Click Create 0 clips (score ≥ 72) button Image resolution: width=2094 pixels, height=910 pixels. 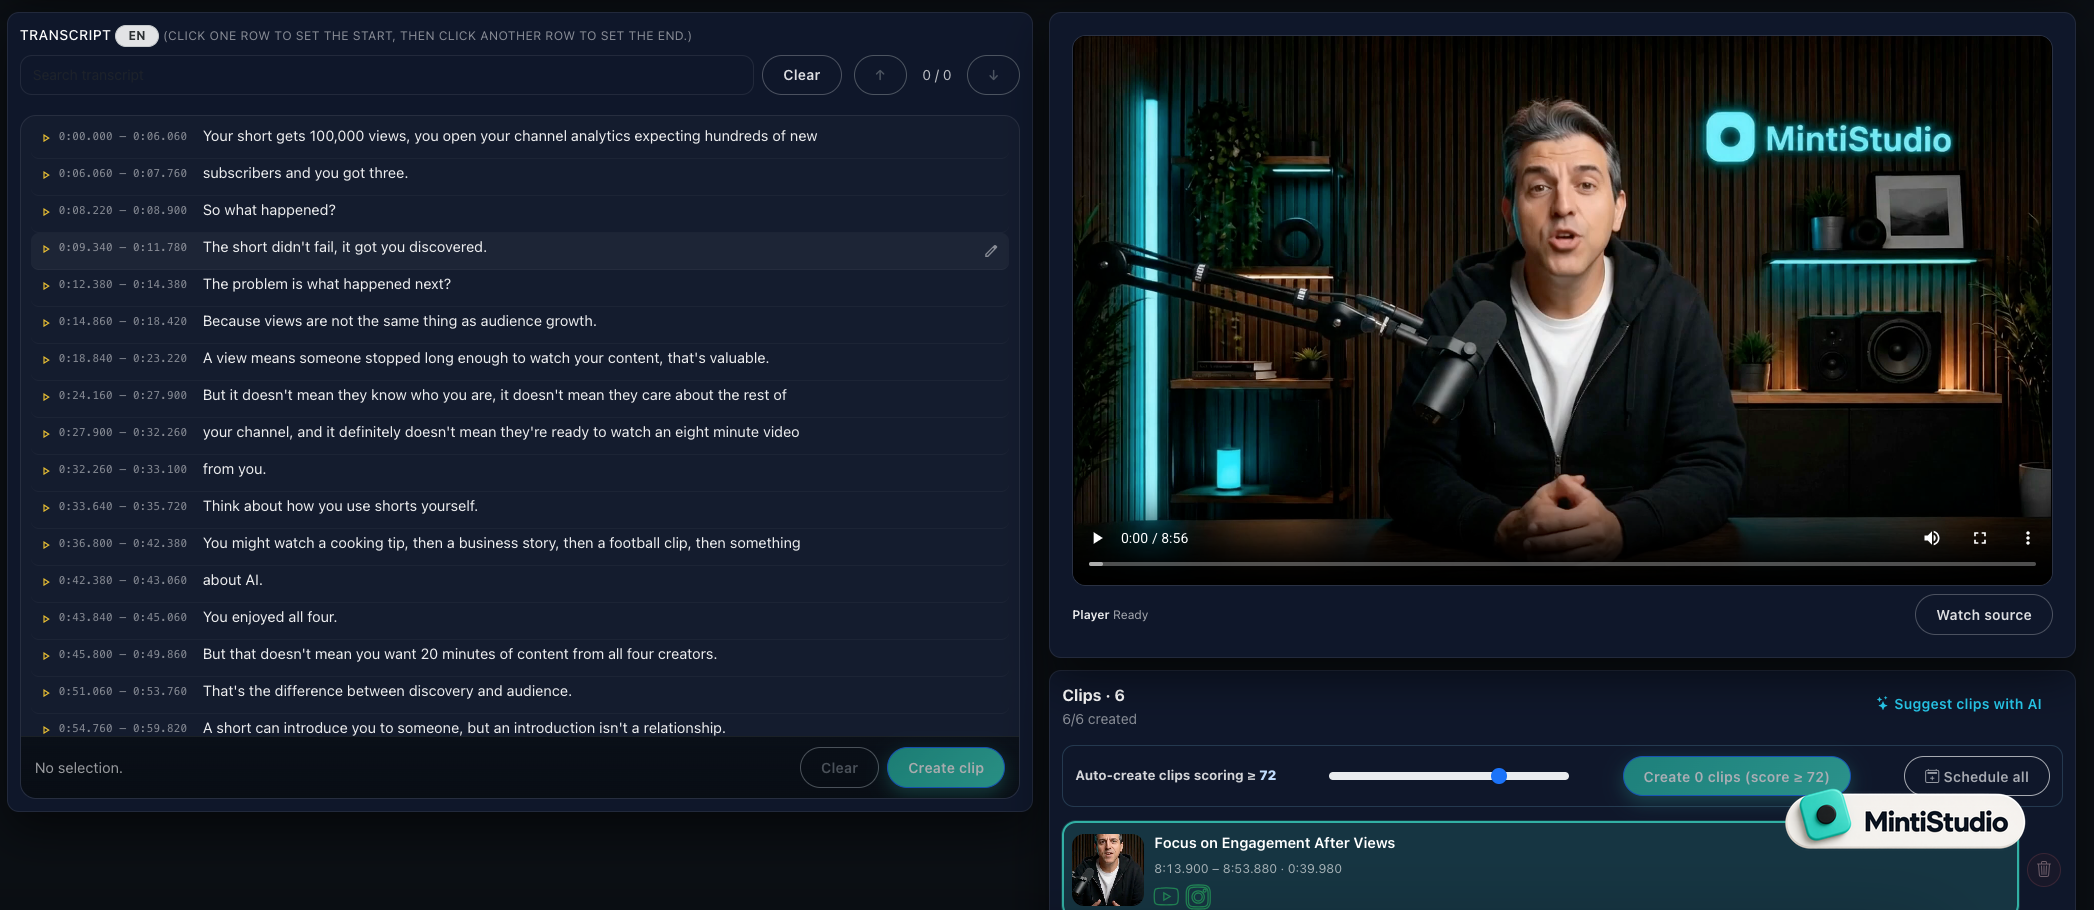(x=1736, y=777)
